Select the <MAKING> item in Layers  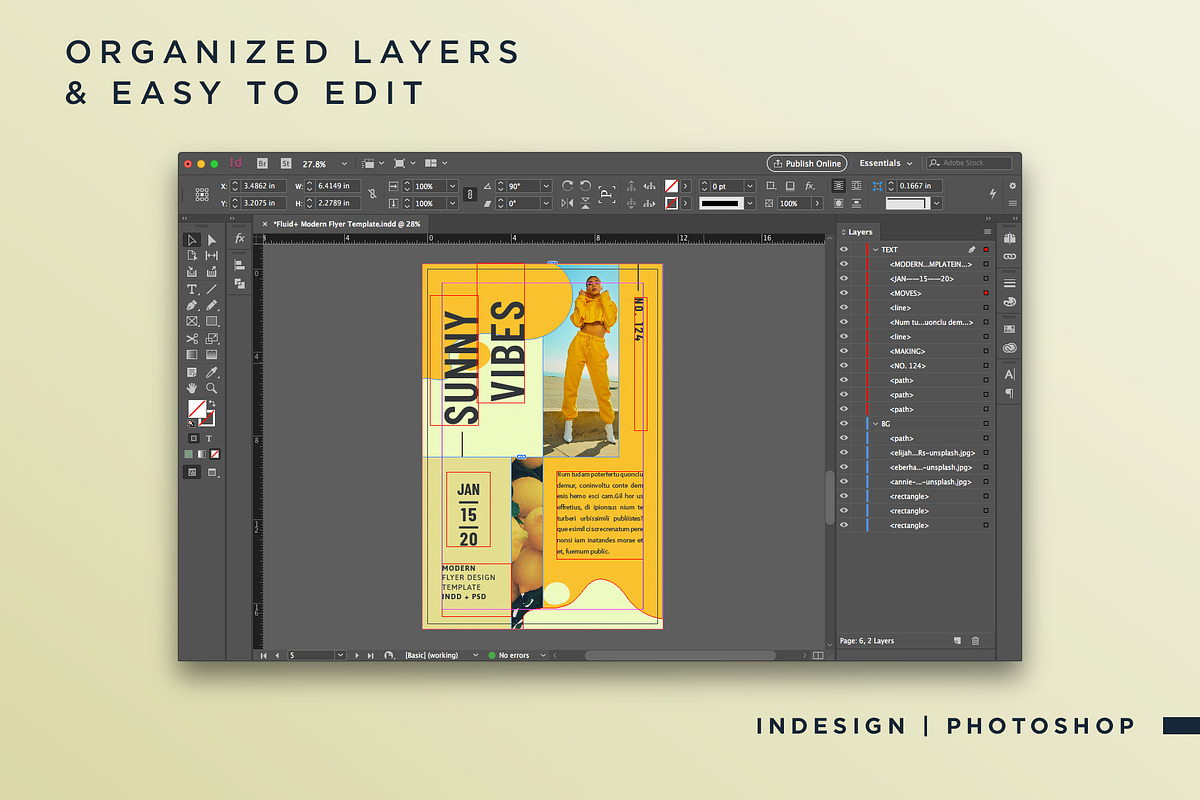907,352
